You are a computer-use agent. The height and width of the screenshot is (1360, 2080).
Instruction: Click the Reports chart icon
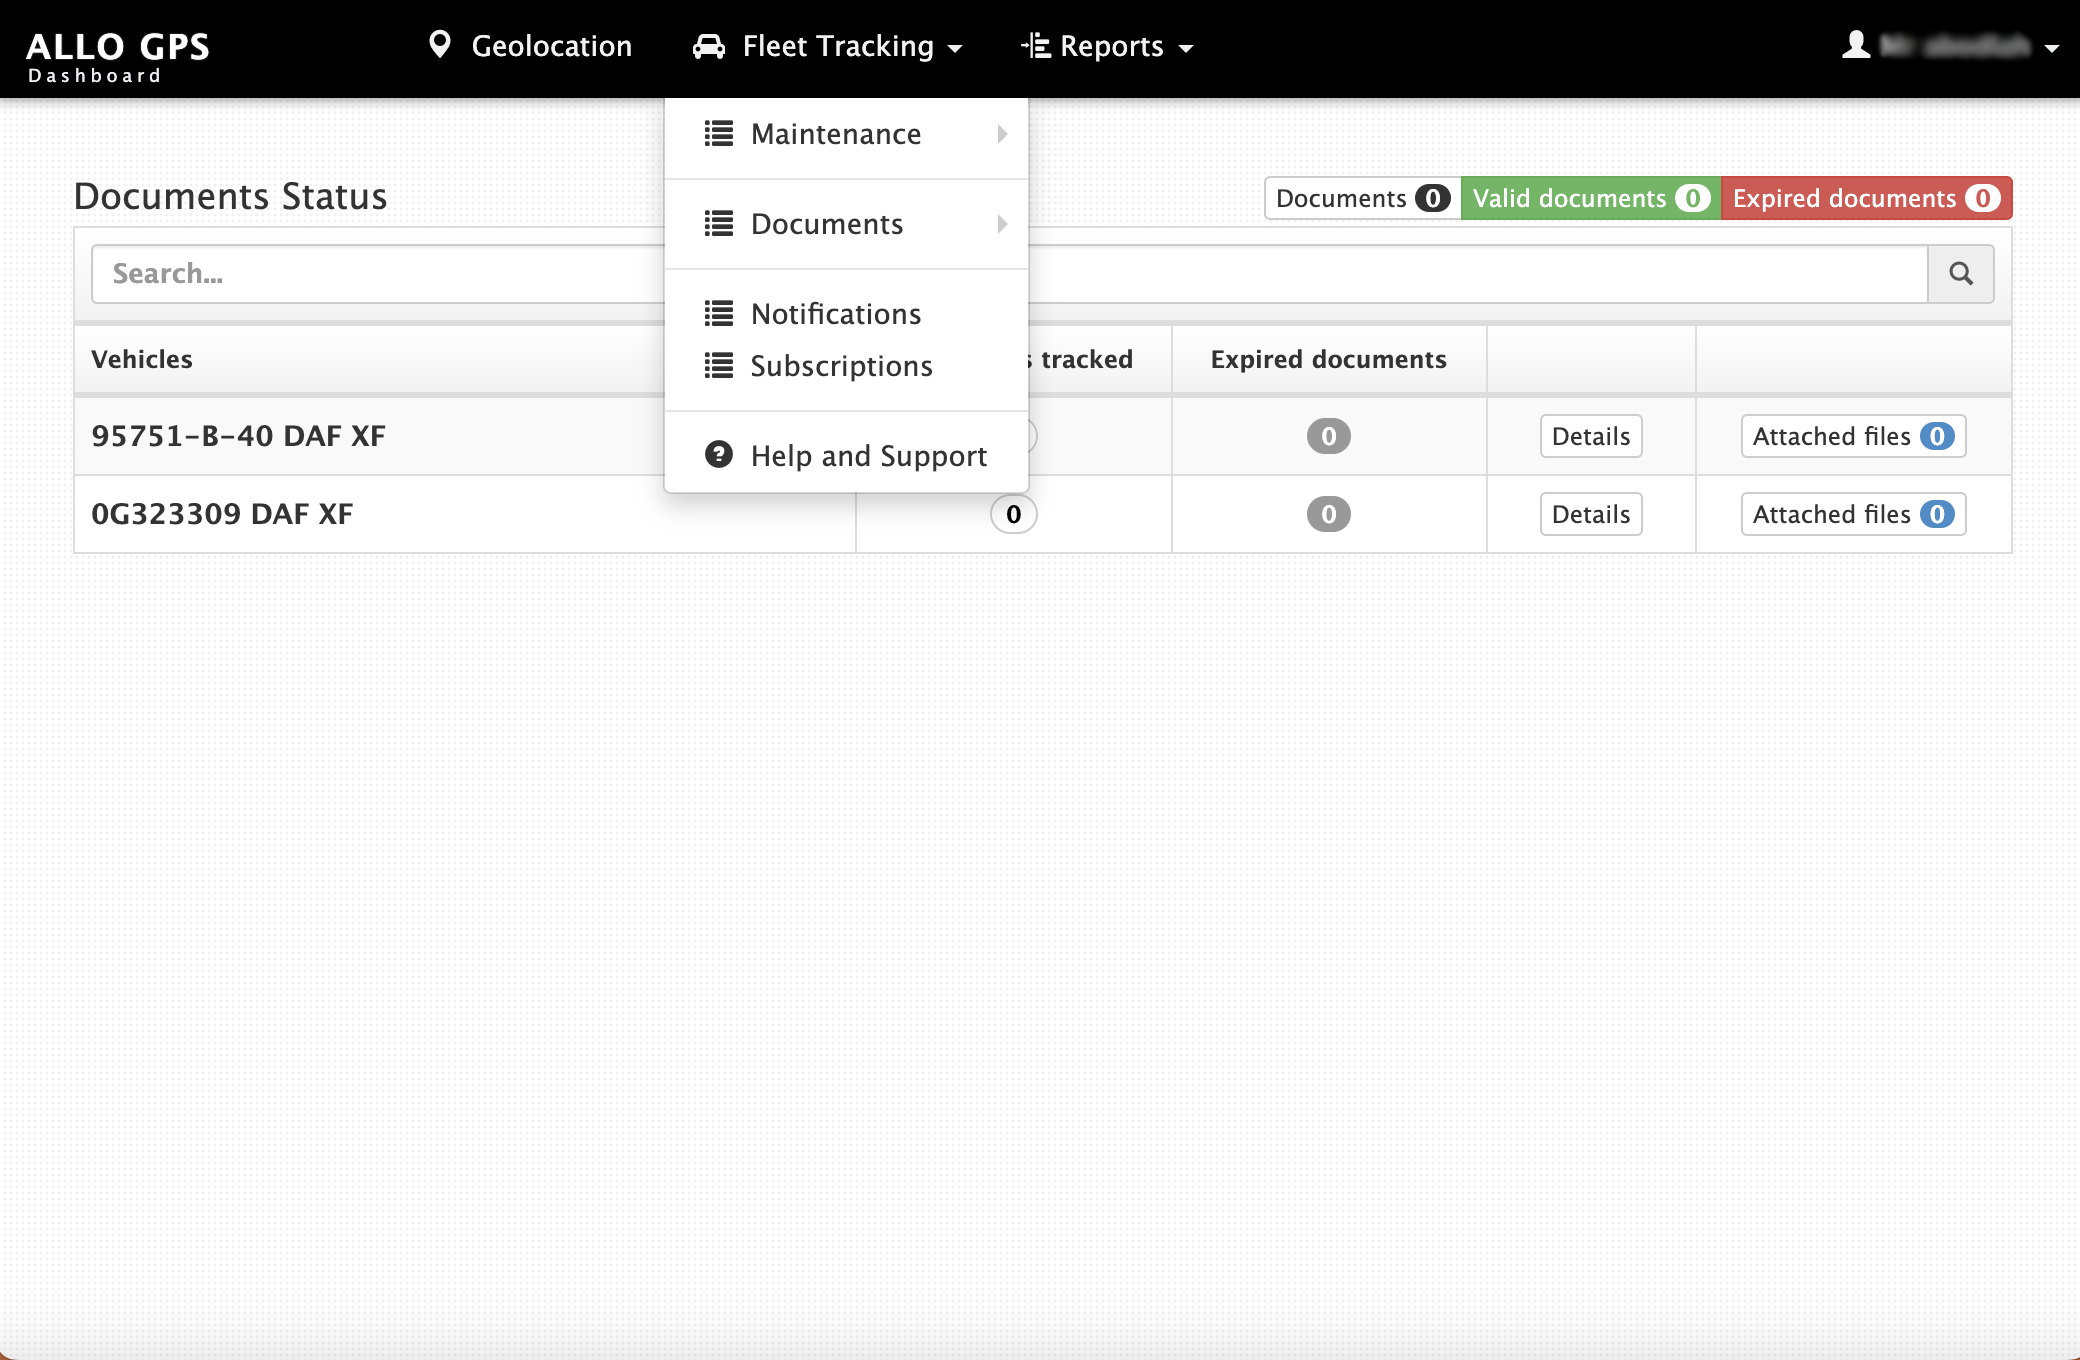pyautogui.click(x=1036, y=46)
